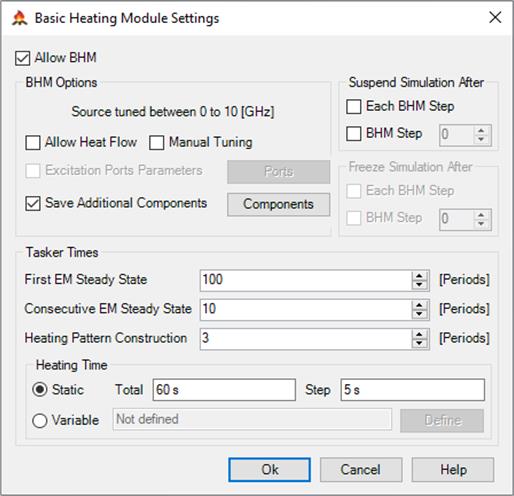The height and width of the screenshot is (496, 514).
Task: Decrease First EM Steady State periods
Action: tap(419, 284)
